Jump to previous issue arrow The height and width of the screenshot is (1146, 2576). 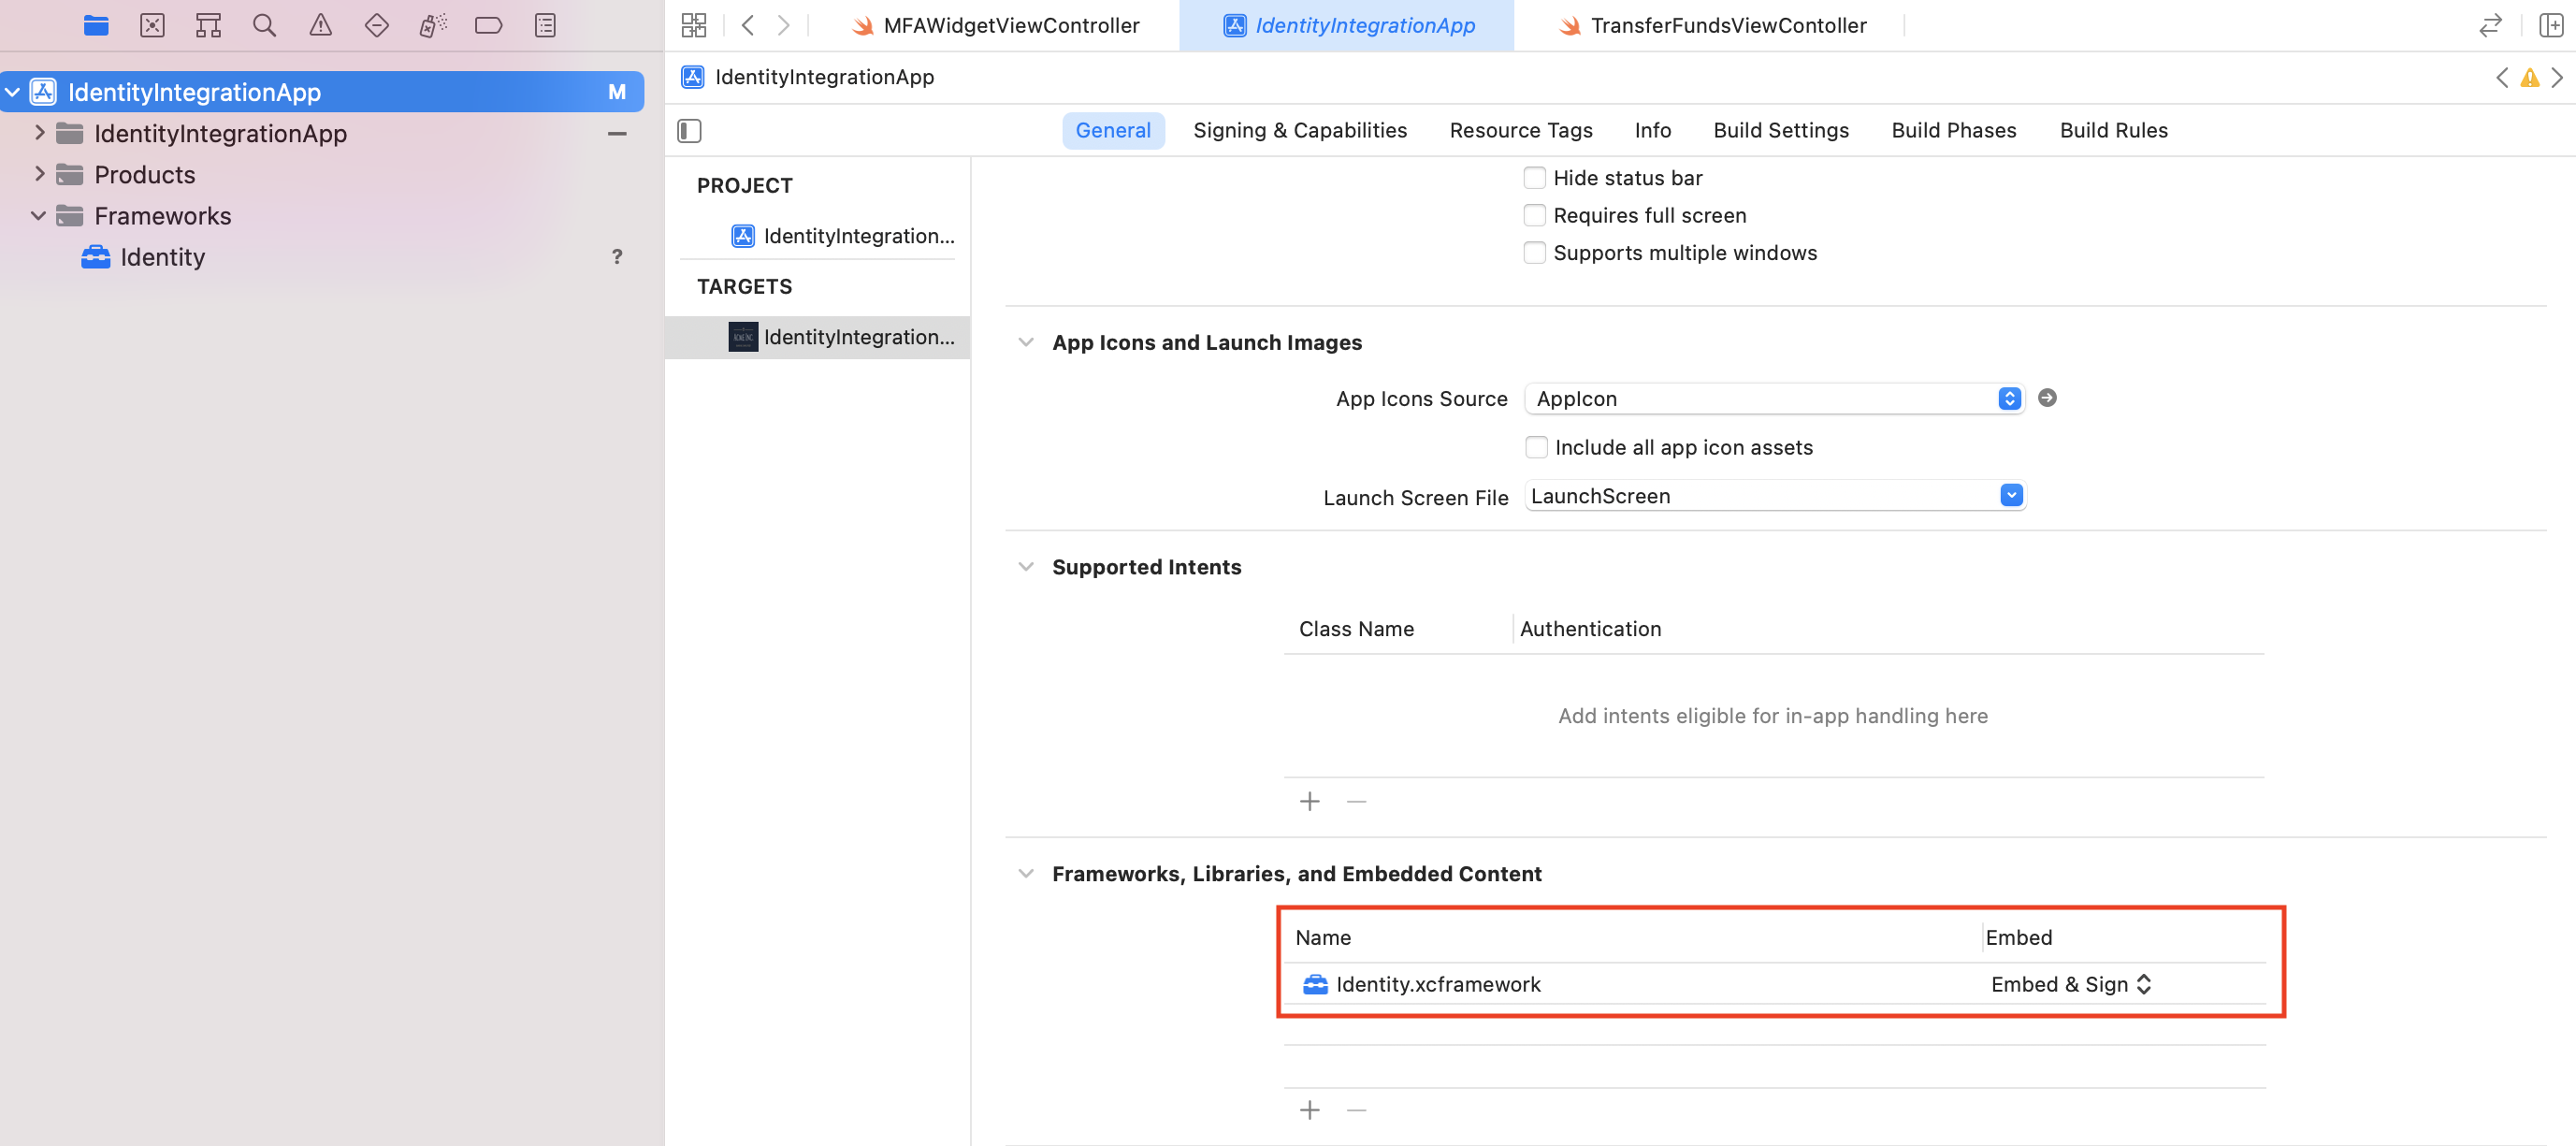click(2502, 77)
